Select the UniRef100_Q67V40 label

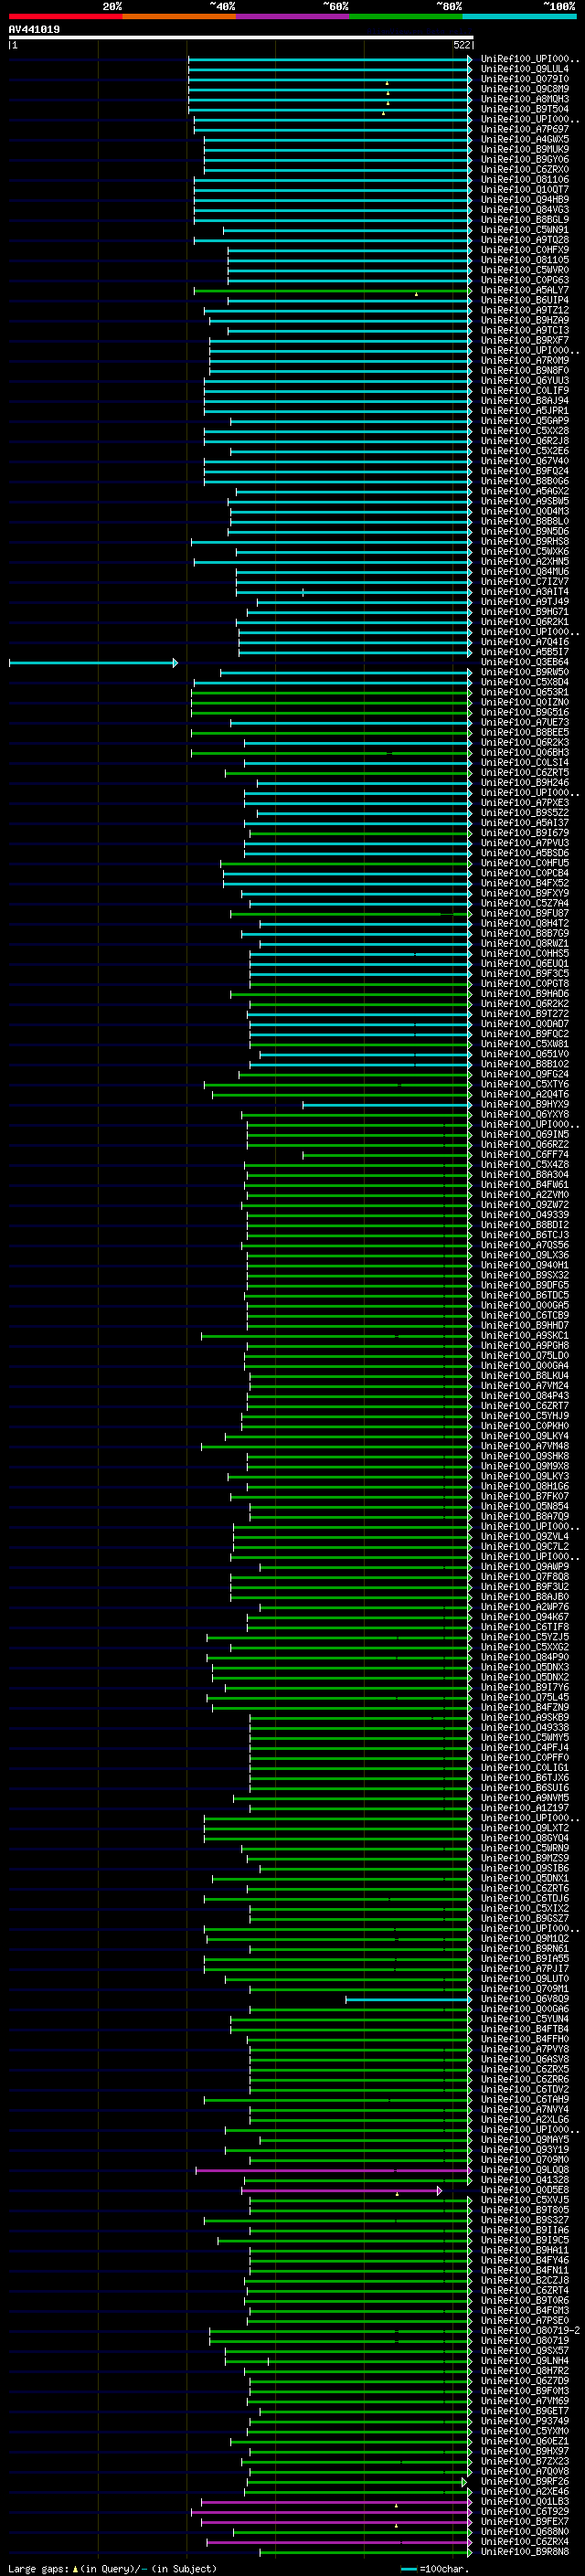(x=525, y=461)
